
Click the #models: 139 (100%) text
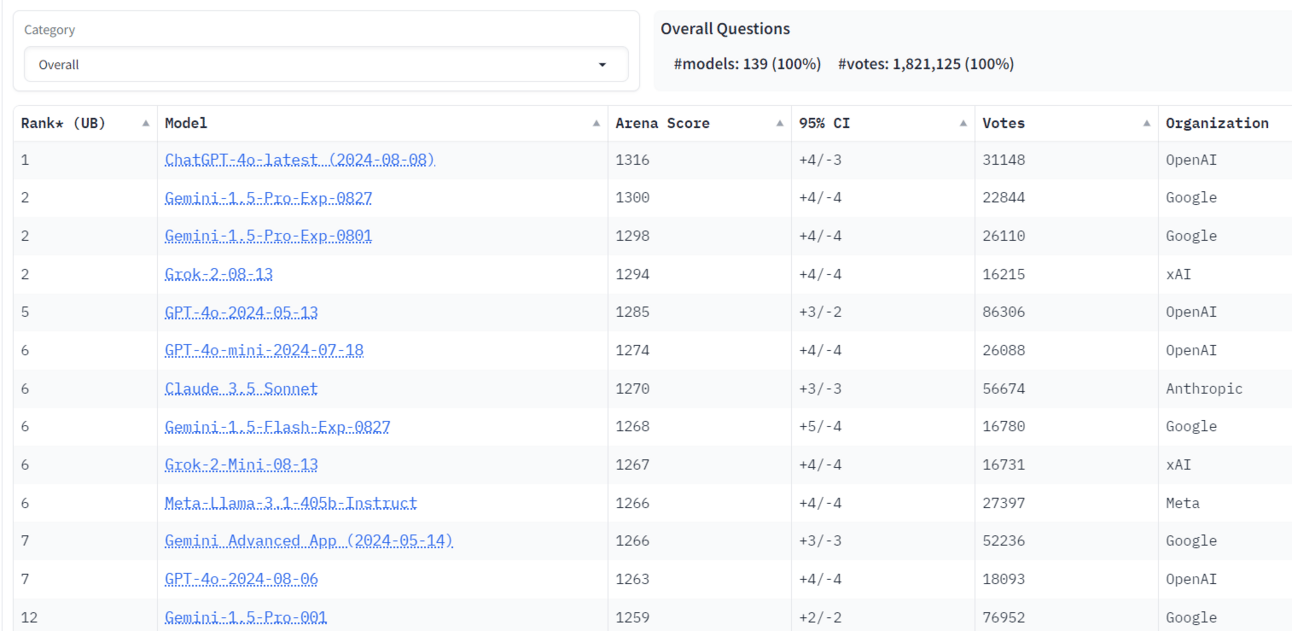coord(747,64)
